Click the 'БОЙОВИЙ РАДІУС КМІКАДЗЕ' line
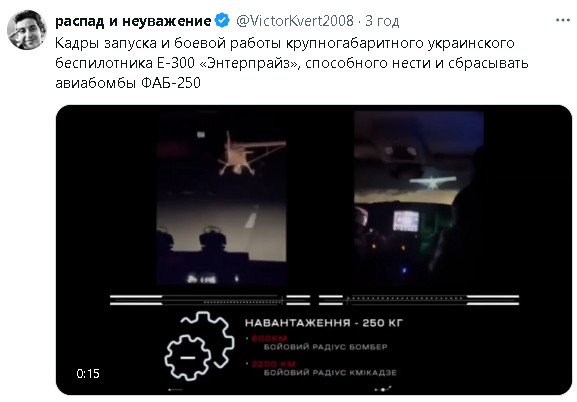 [x=330, y=373]
